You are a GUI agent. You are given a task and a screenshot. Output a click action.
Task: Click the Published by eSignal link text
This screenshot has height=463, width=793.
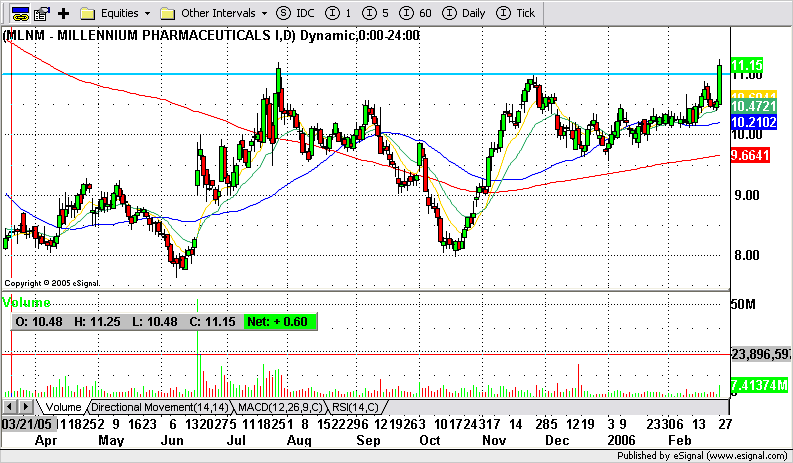(702, 456)
